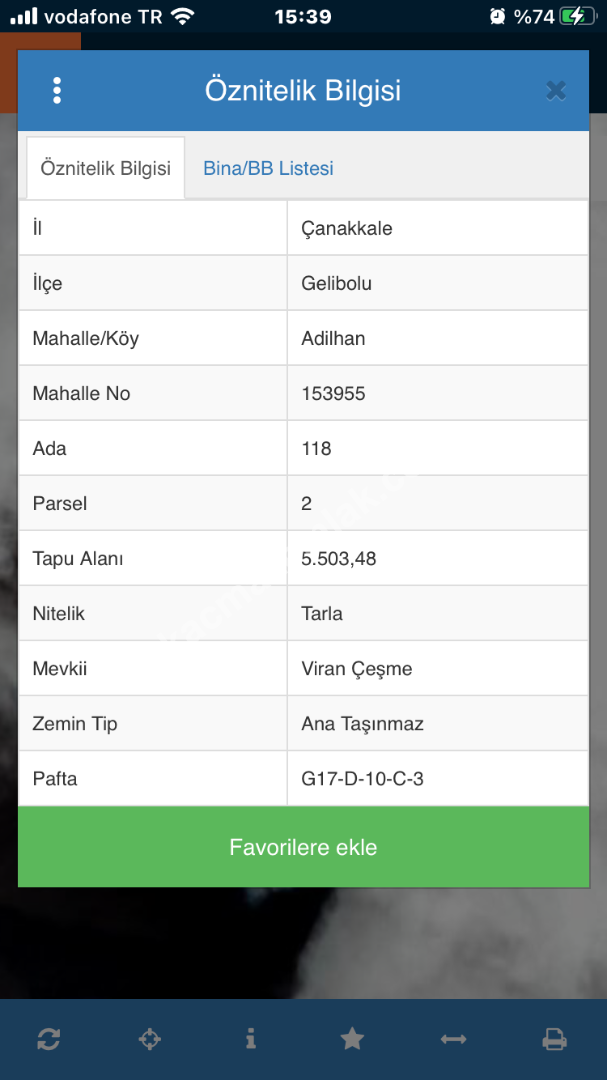607x1080 pixels.
Task: Open the three-dot options menu
Action: pyautogui.click(x=57, y=91)
